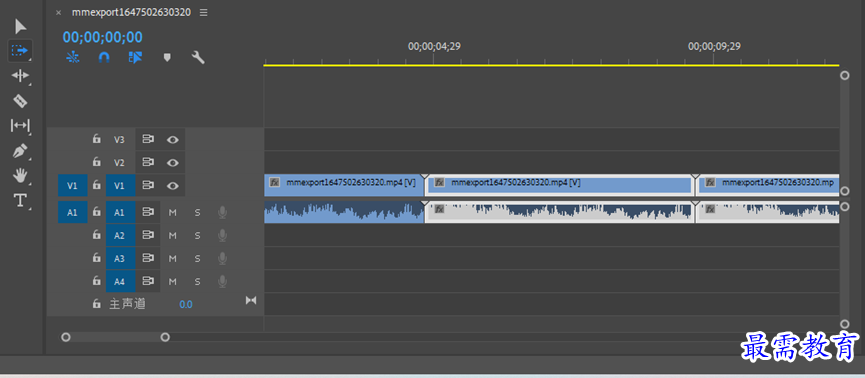The height and width of the screenshot is (378, 865).
Task: Select the Pen tool
Action: coord(20,151)
